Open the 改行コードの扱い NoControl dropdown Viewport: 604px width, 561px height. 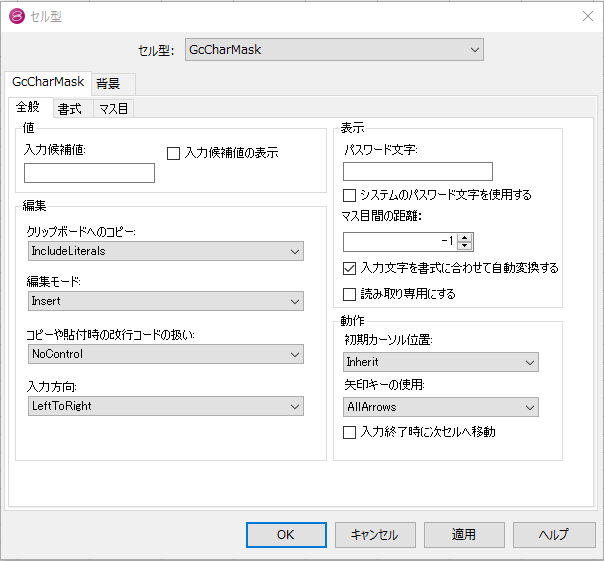[x=166, y=354]
